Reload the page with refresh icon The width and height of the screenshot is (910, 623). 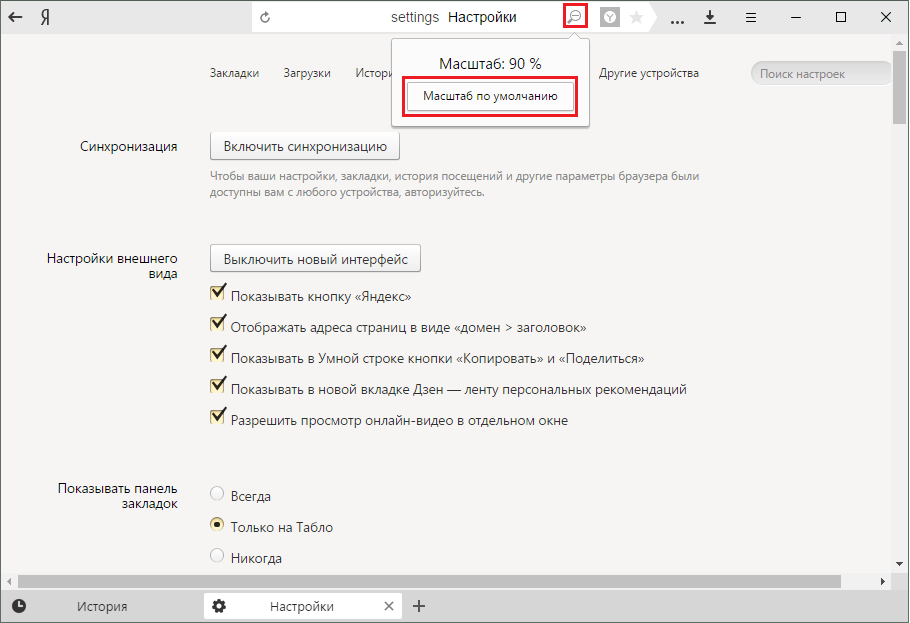click(x=265, y=17)
